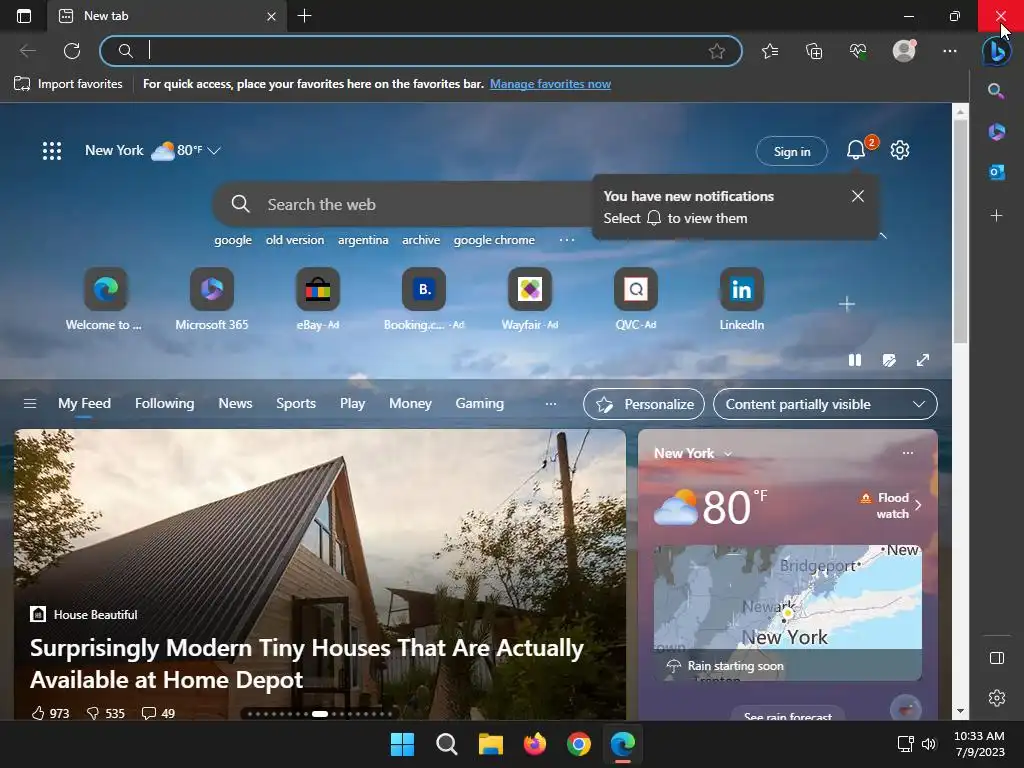The width and height of the screenshot is (1024, 768).
Task: Toggle the sidebar hide icon
Action: (997, 658)
